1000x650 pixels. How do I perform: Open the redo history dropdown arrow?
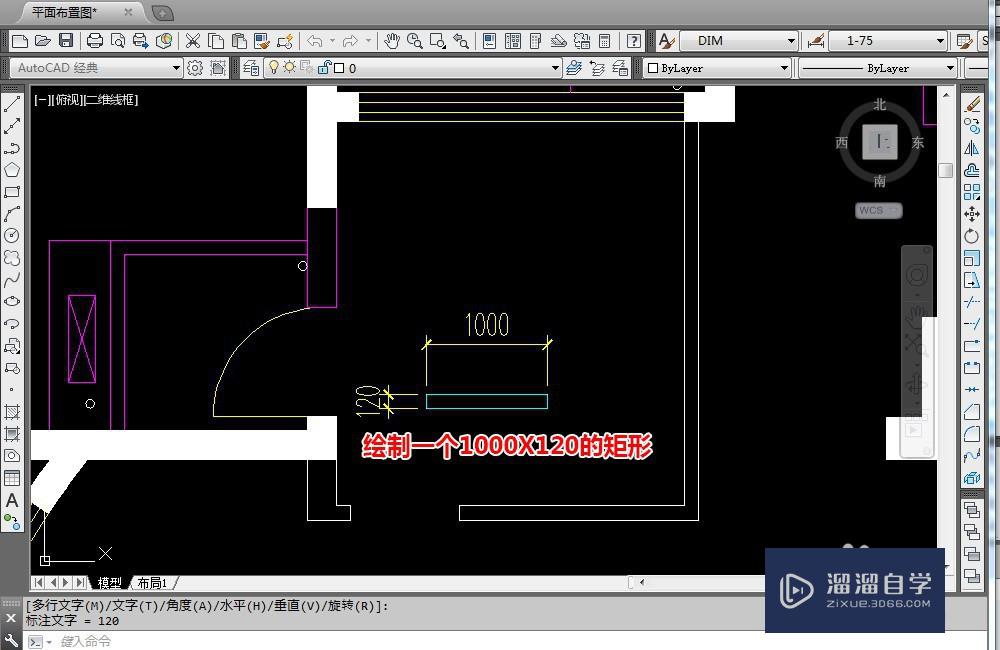point(368,41)
